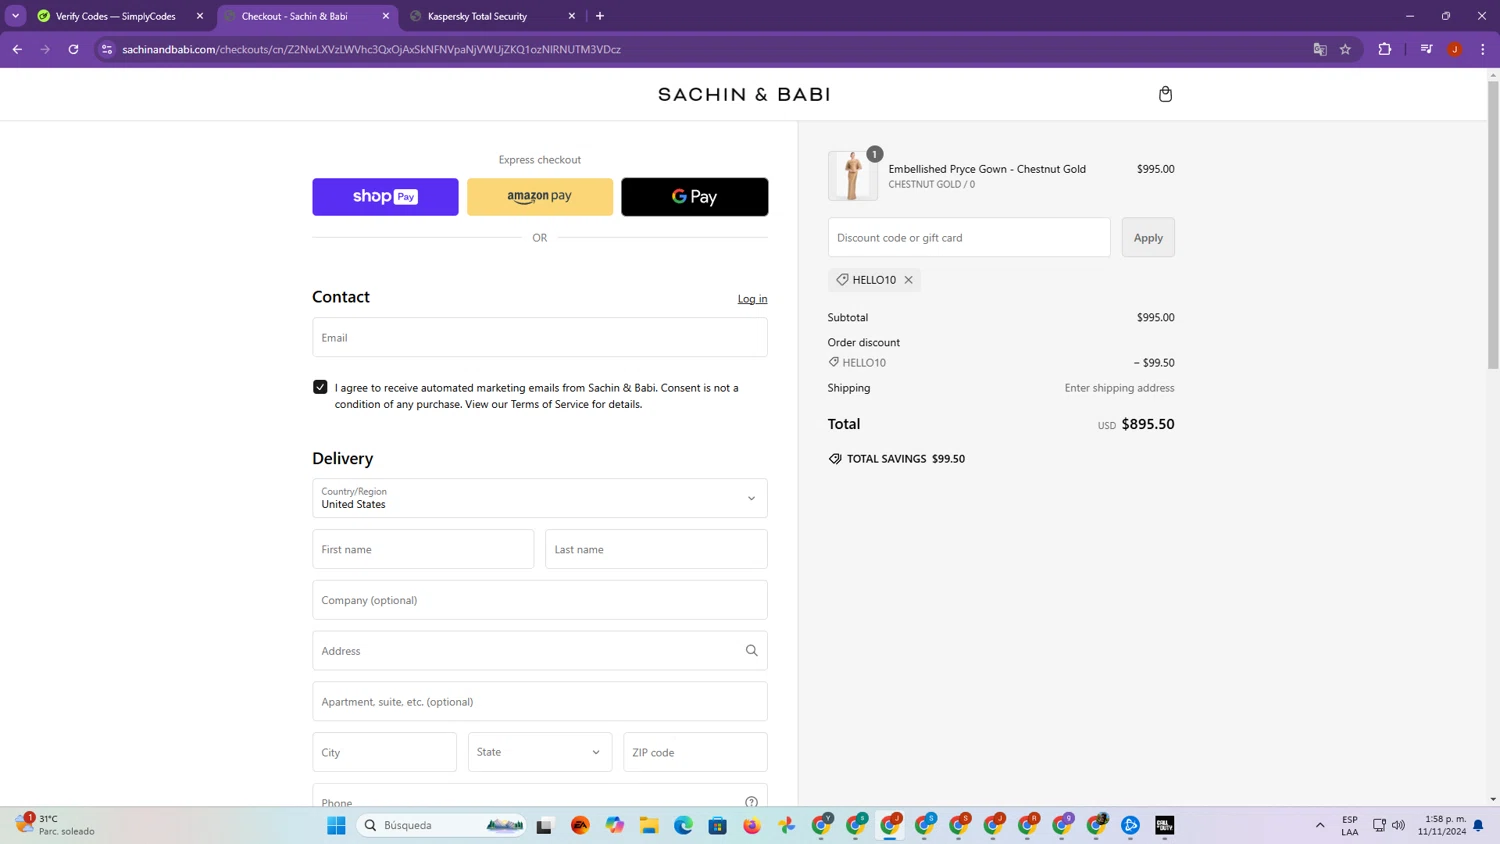Click the Email input field
Image resolution: width=1500 pixels, height=844 pixels.
click(x=540, y=337)
